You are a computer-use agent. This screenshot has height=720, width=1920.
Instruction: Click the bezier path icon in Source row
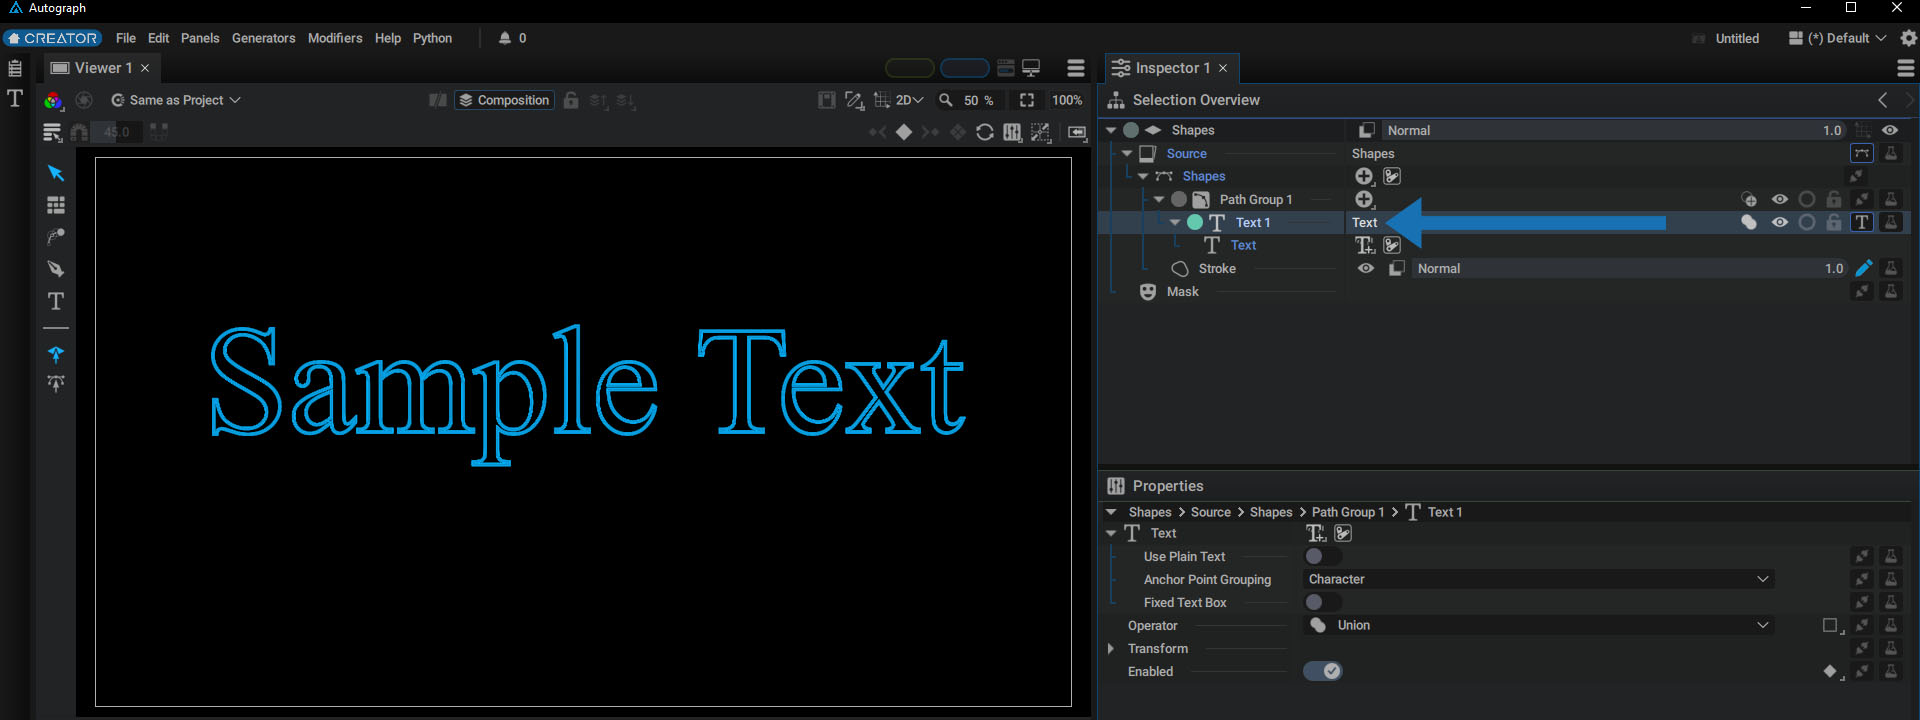point(1862,153)
